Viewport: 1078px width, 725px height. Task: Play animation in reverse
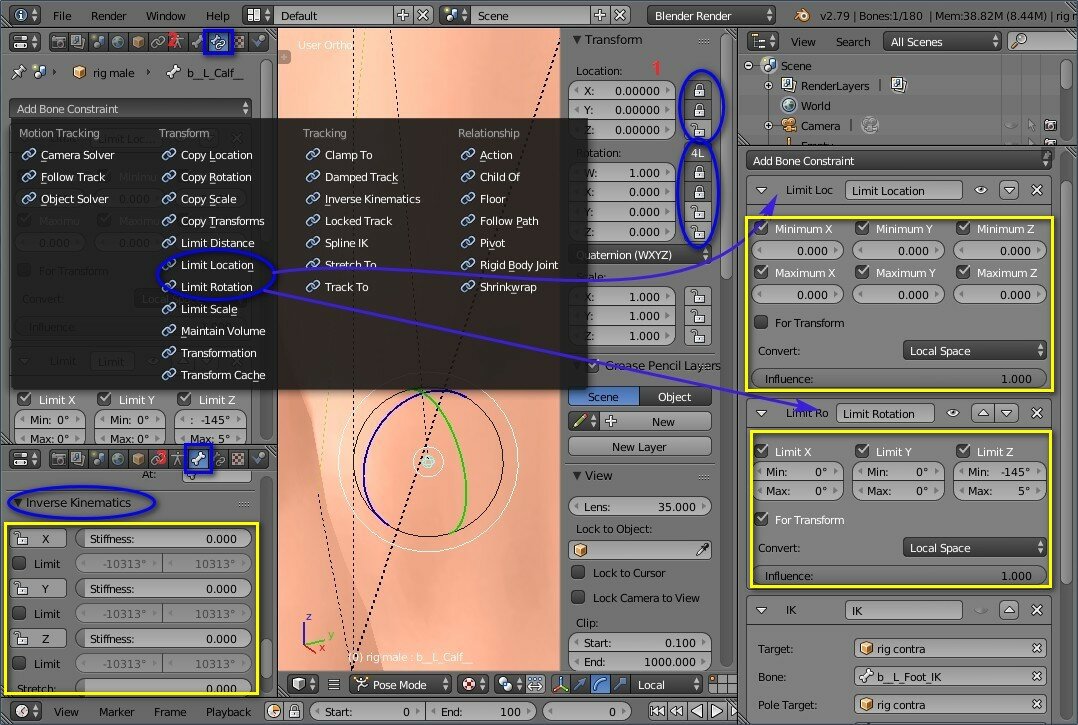point(696,711)
